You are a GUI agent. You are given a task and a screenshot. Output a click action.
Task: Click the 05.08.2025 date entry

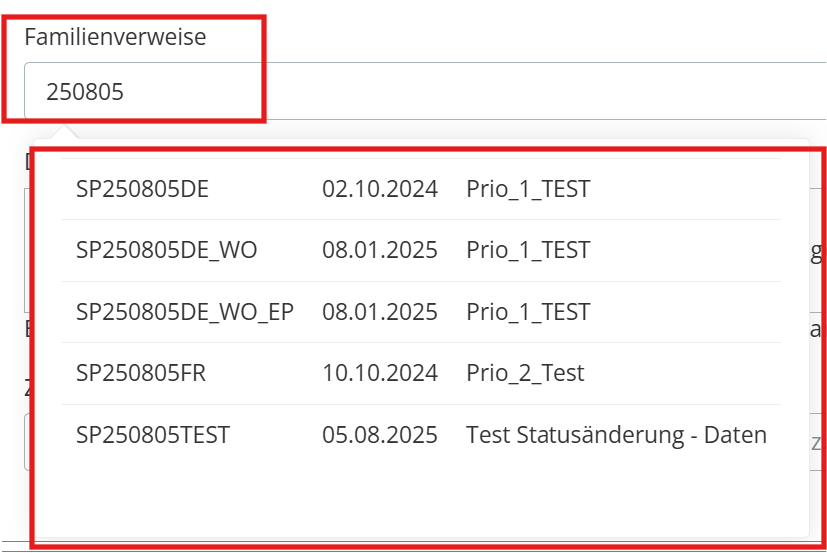pos(380,435)
